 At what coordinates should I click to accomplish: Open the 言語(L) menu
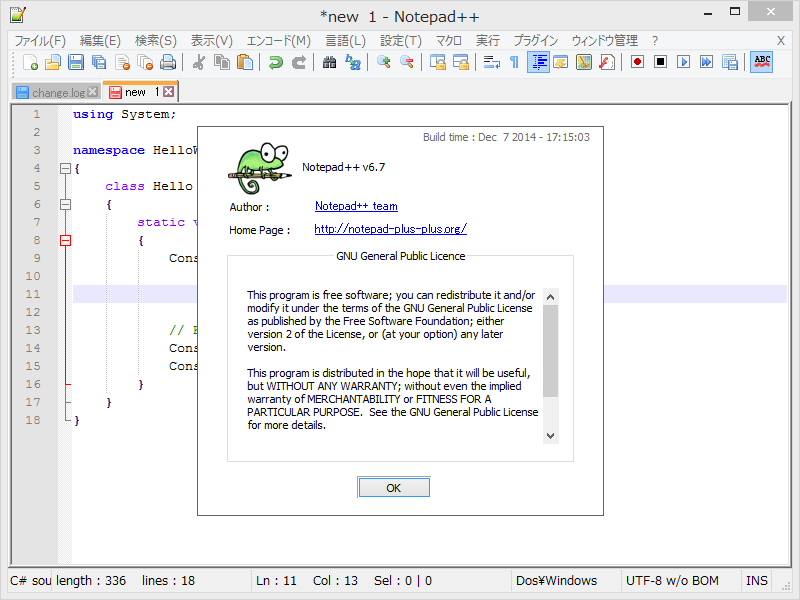click(x=345, y=41)
